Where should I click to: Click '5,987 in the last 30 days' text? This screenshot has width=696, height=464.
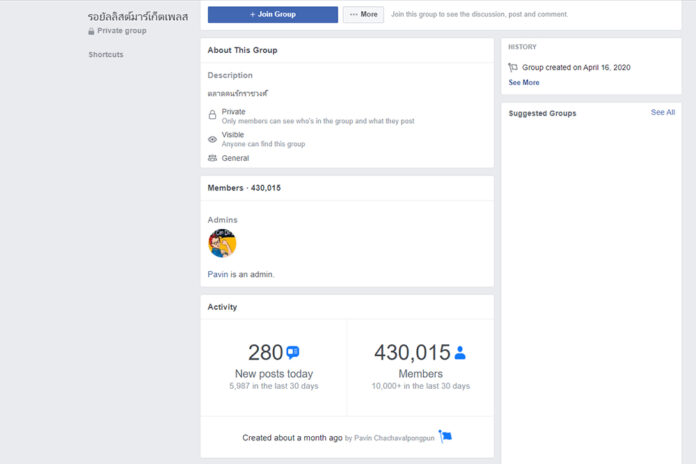pos(274,386)
